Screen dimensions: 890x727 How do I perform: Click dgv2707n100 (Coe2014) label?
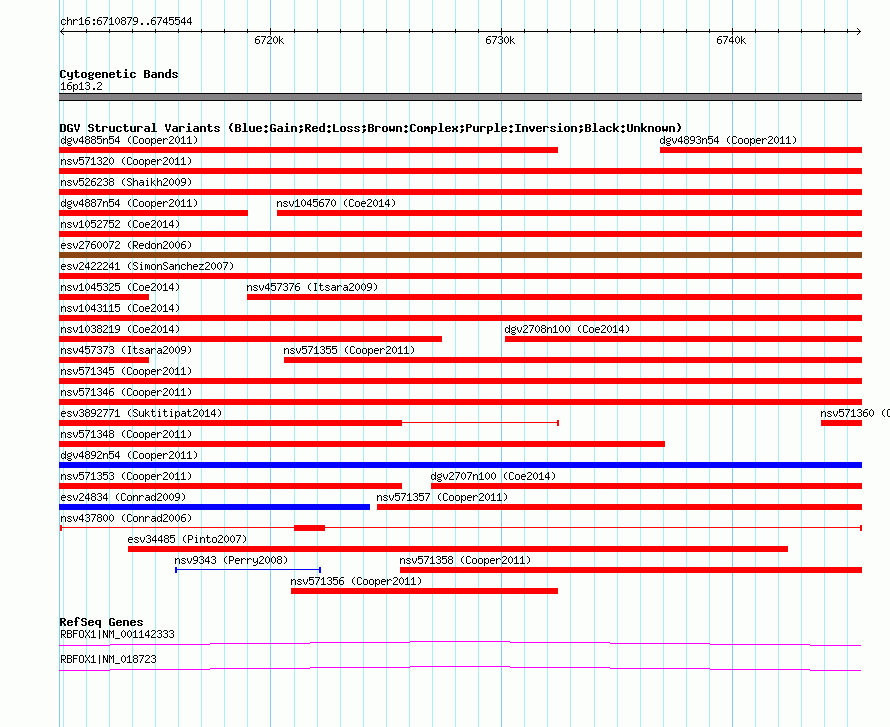(x=493, y=476)
